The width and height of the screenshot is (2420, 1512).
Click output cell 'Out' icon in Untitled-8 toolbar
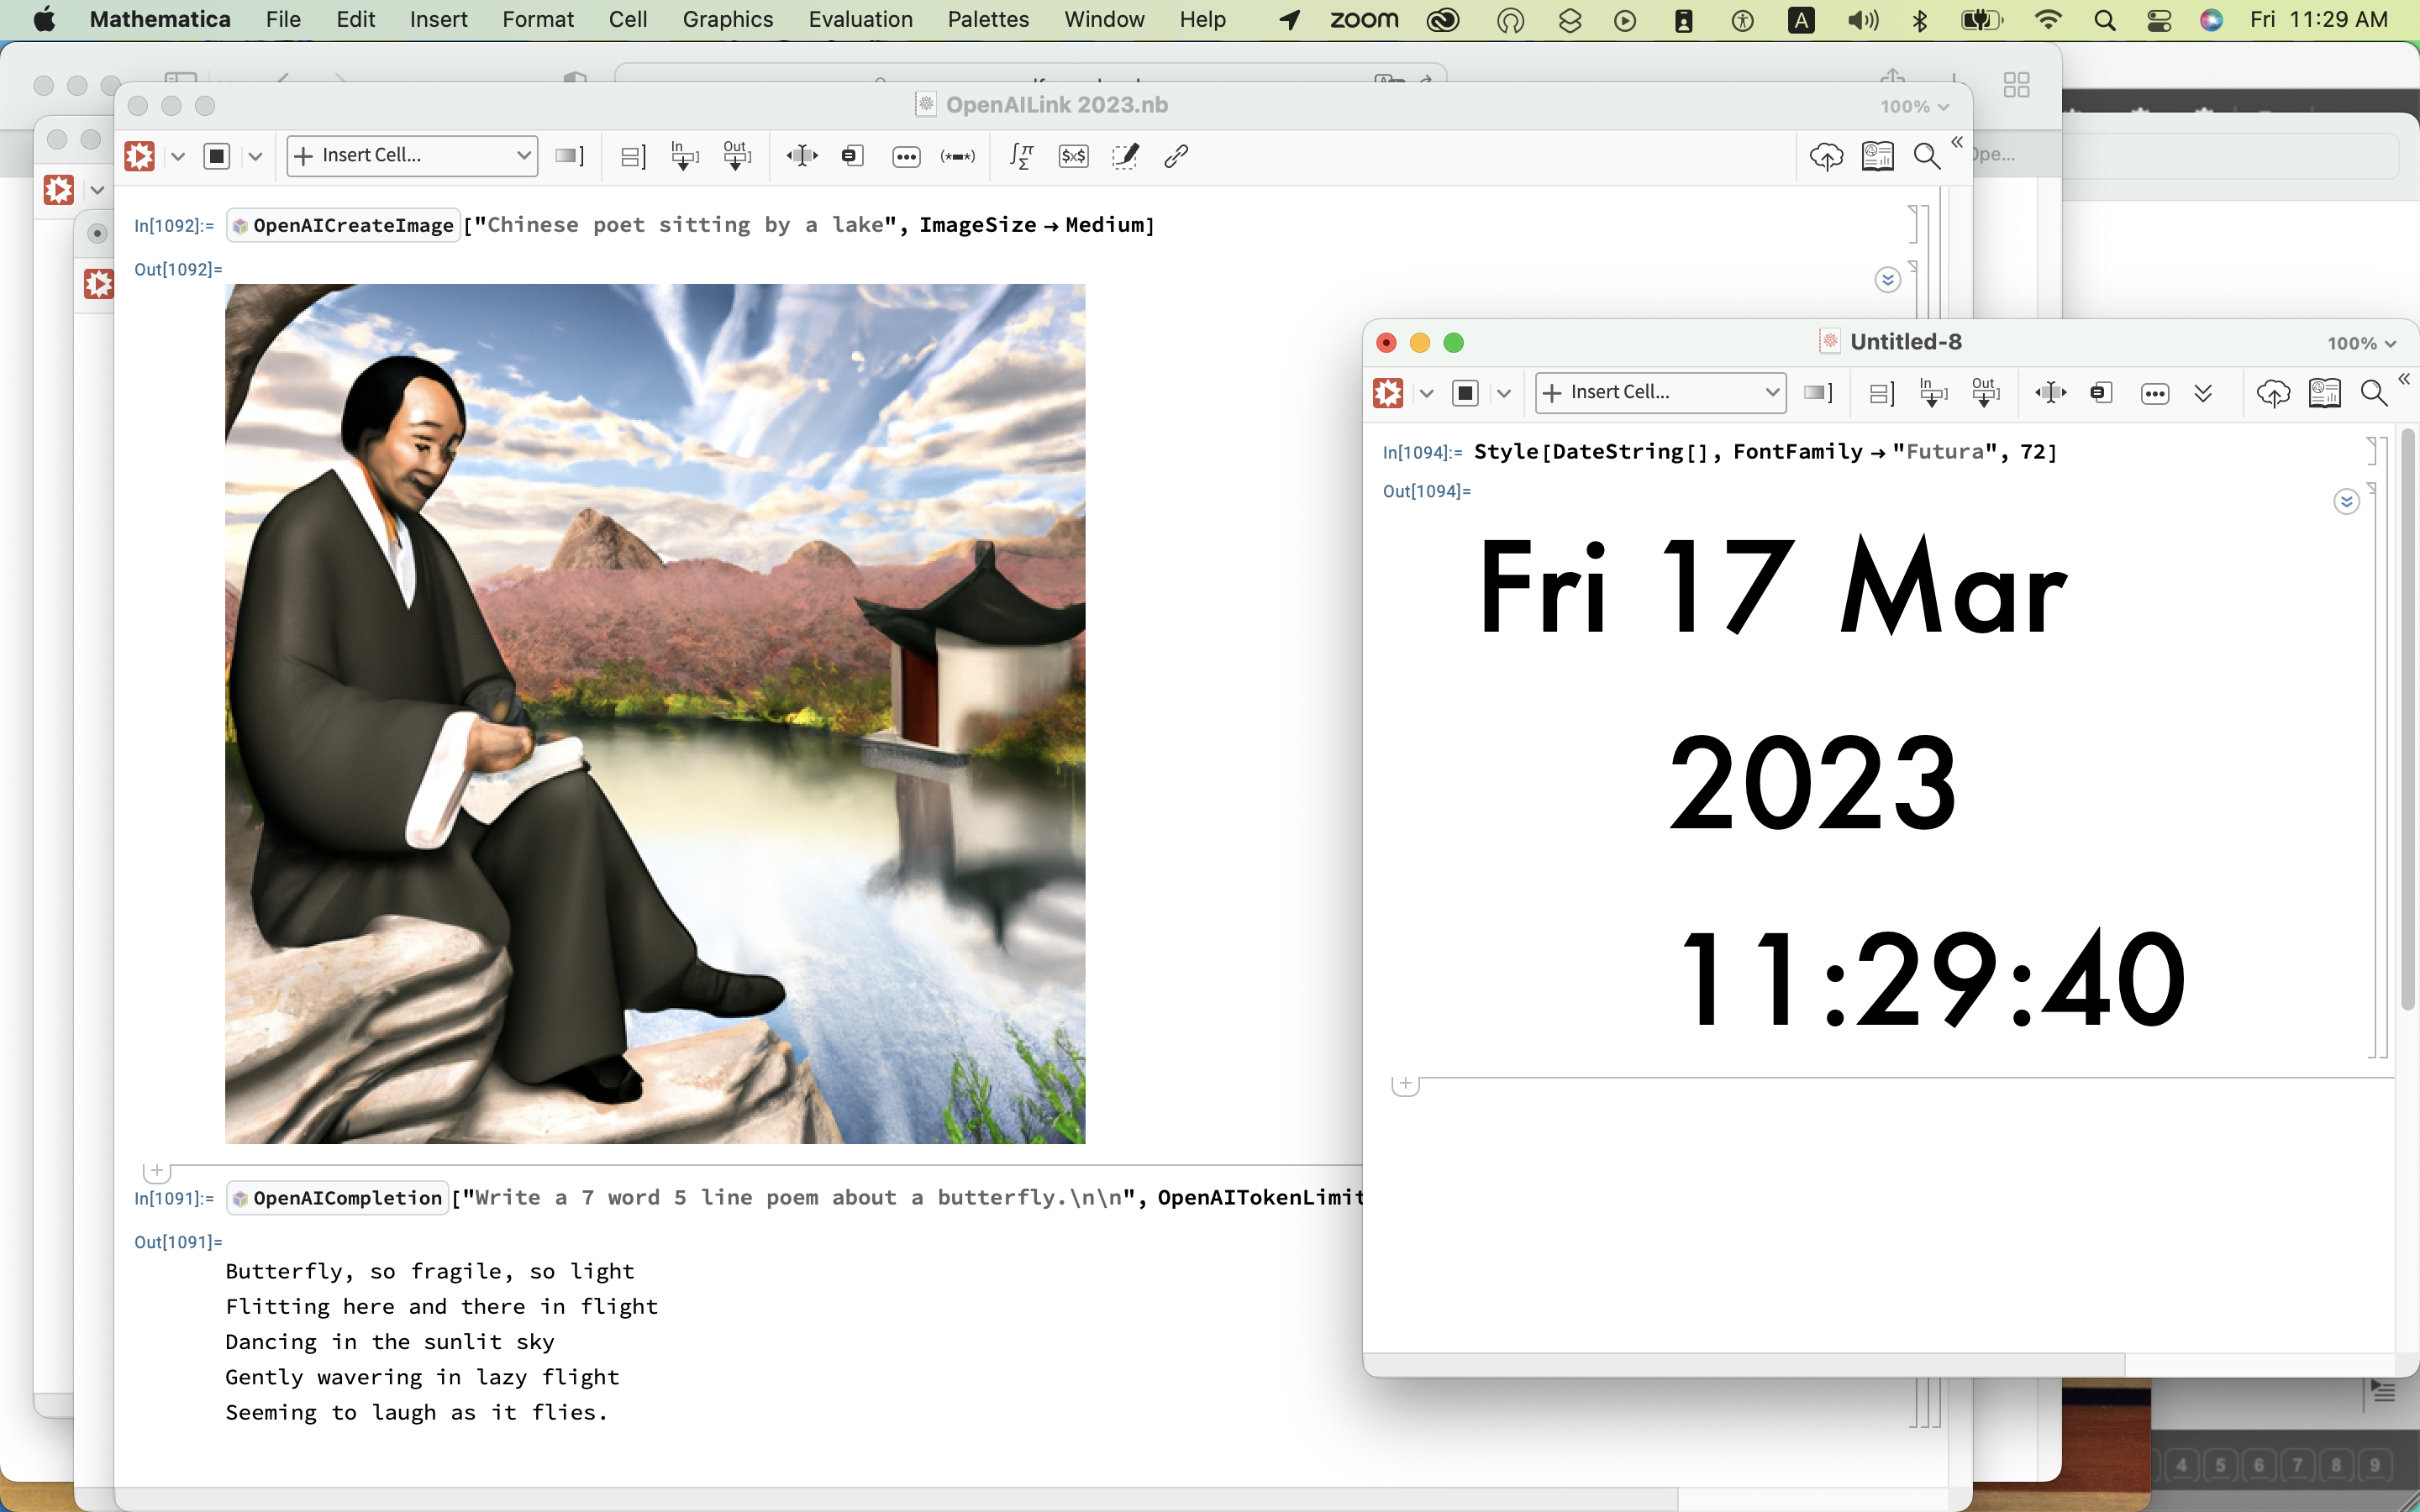point(1985,393)
